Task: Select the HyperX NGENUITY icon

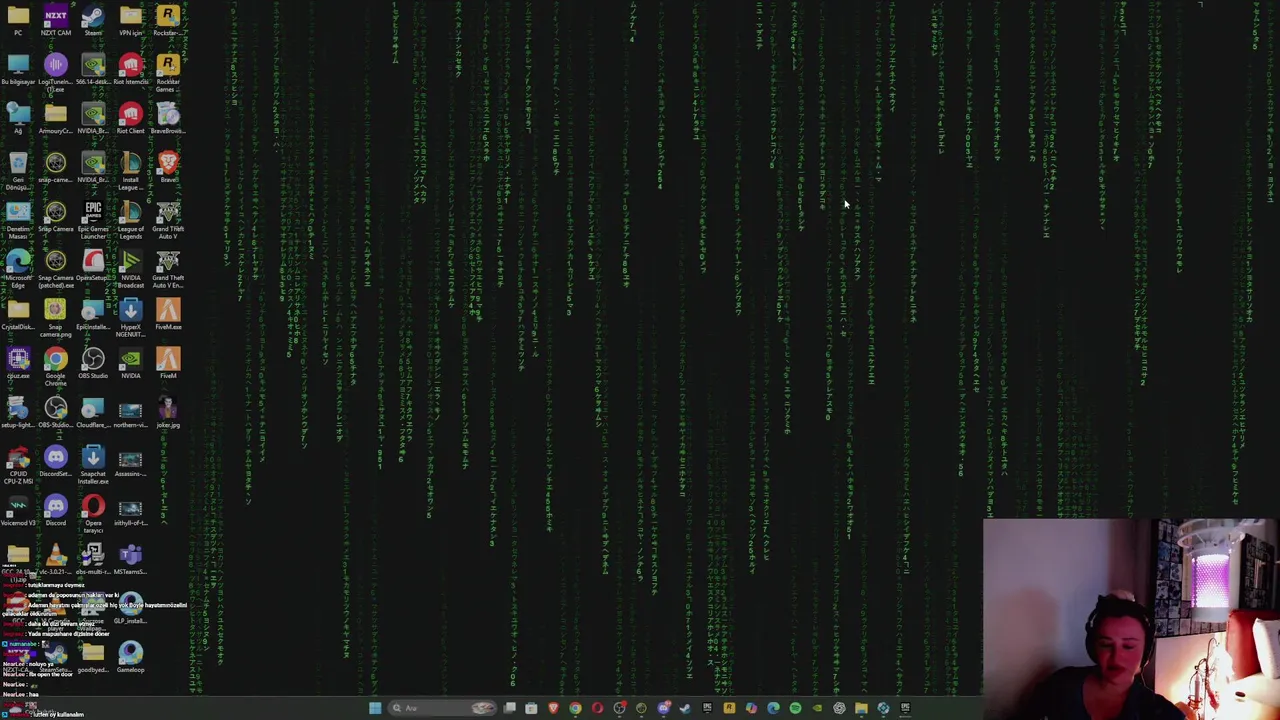Action: [130, 316]
